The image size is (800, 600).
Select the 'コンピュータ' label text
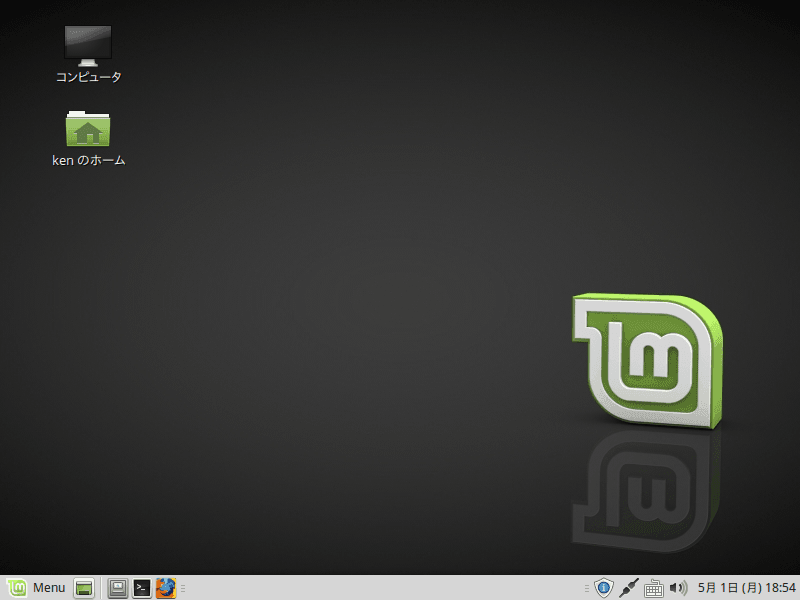pos(88,77)
